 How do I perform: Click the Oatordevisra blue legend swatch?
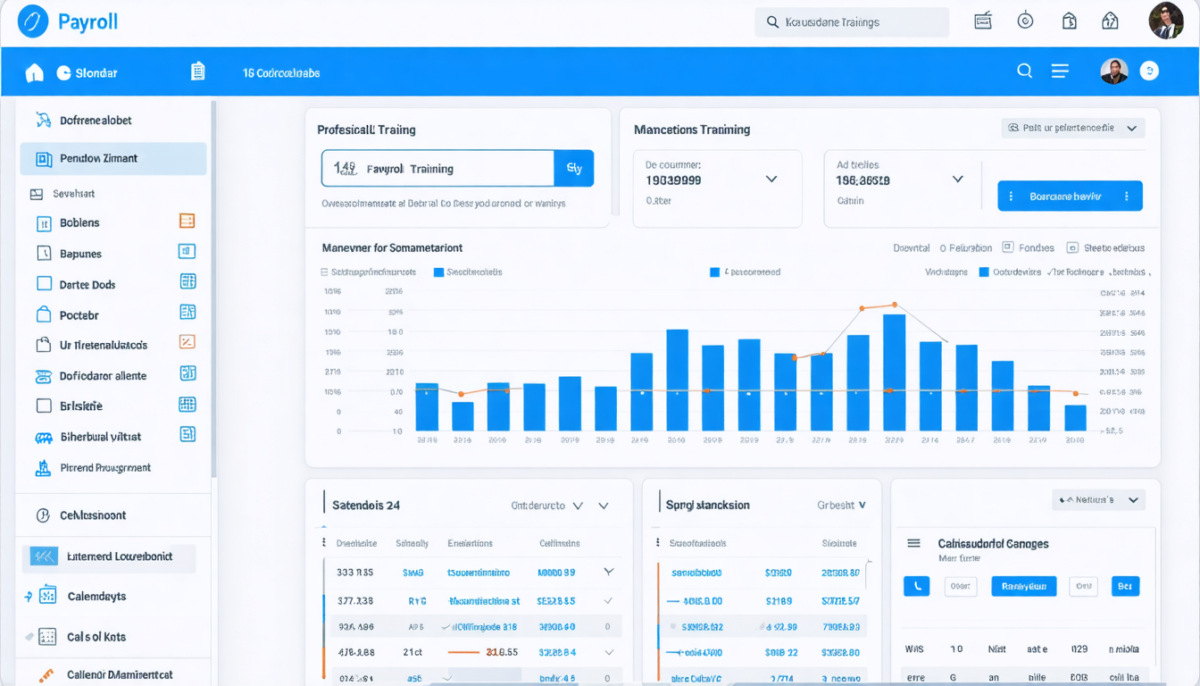(x=984, y=272)
